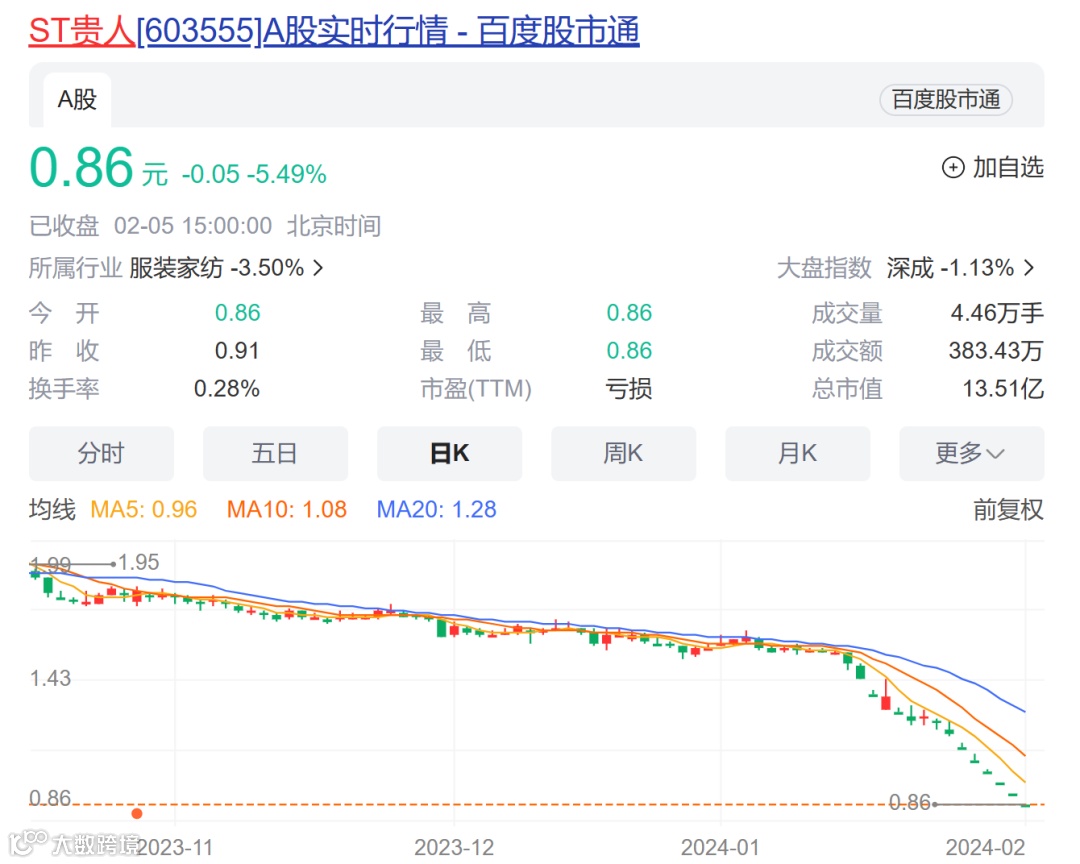The image size is (1080, 864).
Task: Click the 总市值 value 13.51亿
Action: [1003, 389]
